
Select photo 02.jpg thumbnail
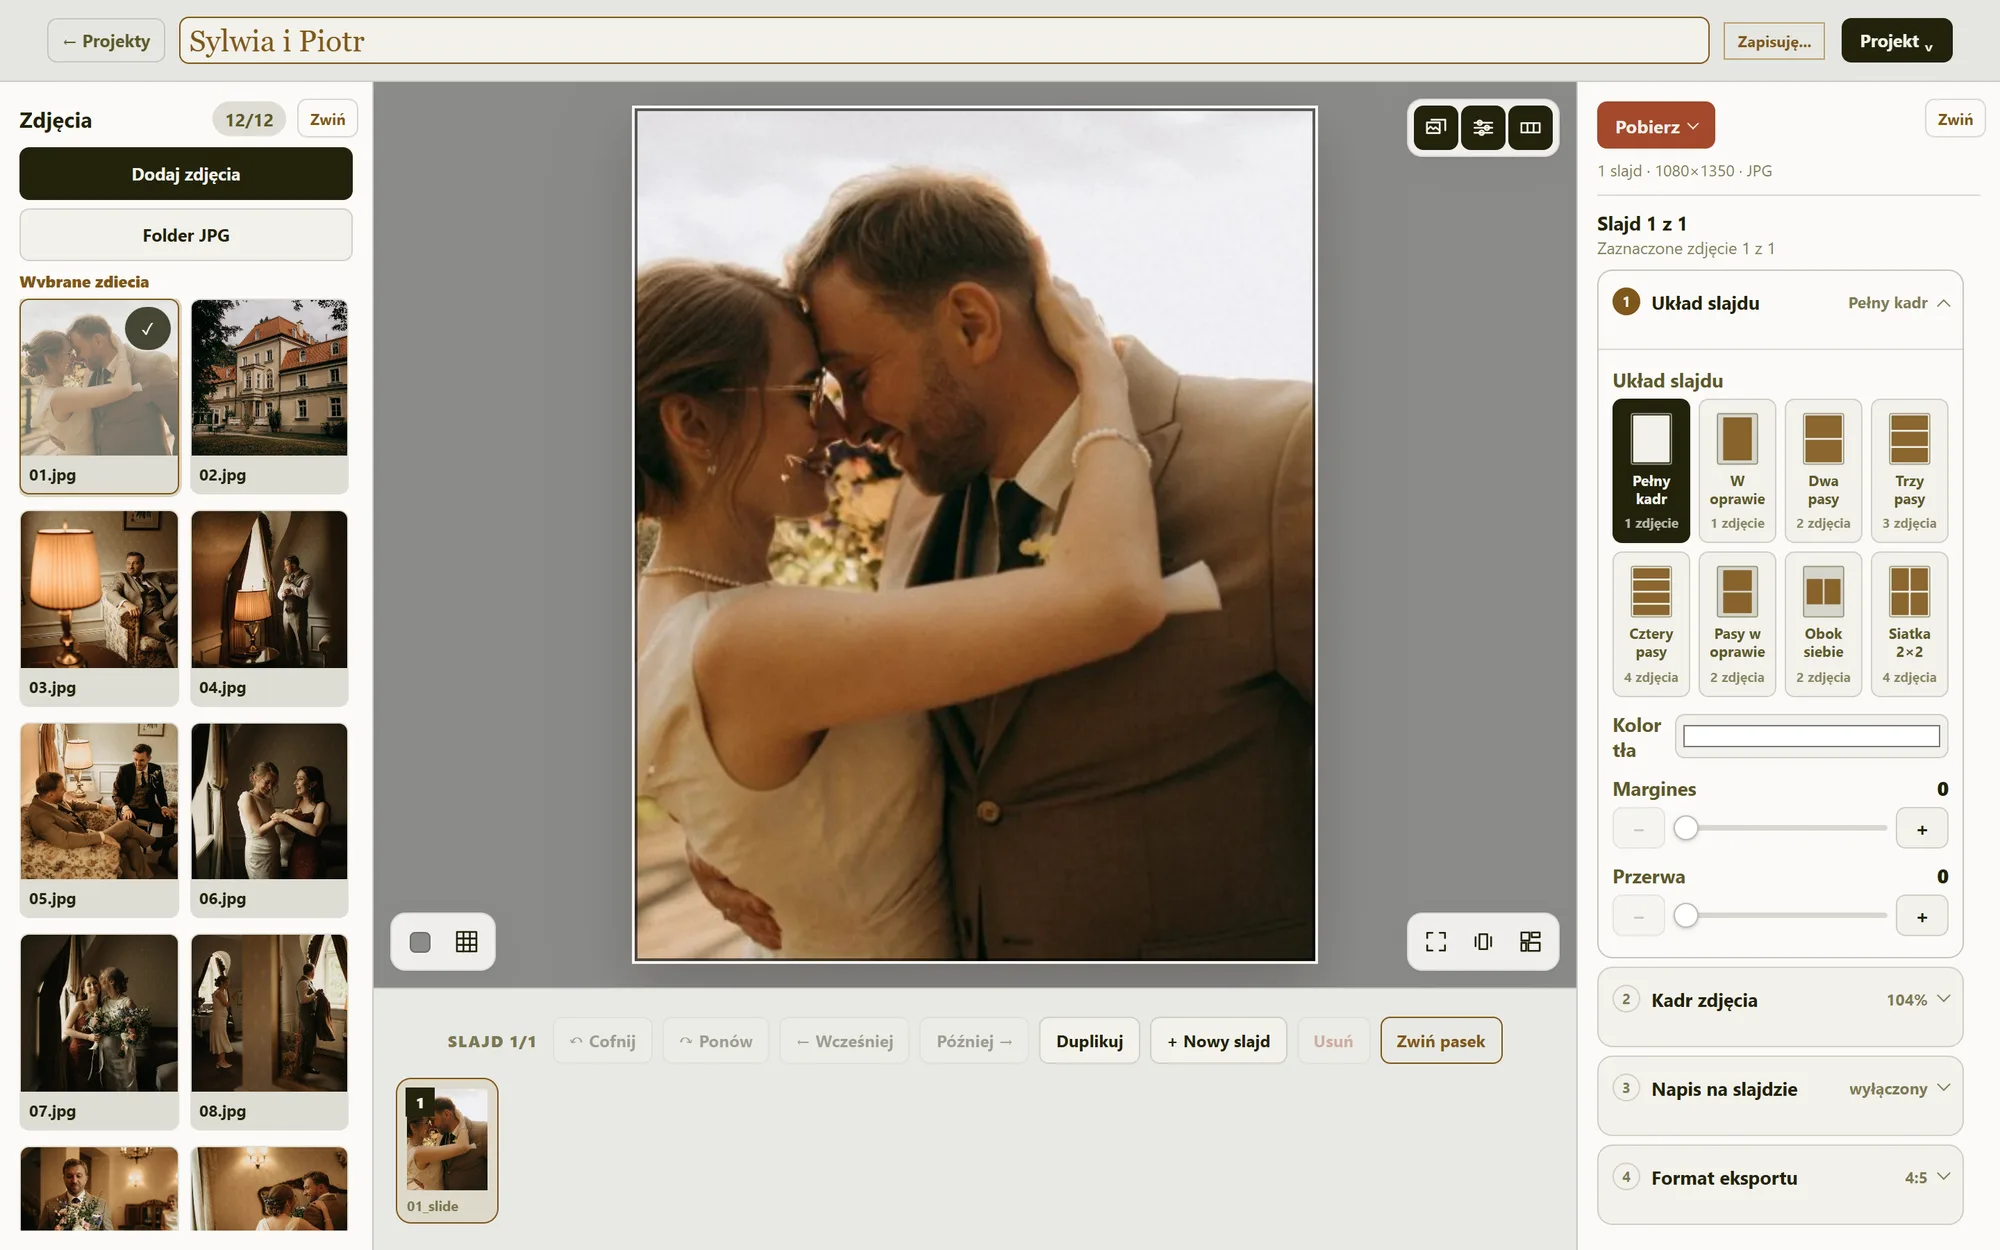coord(269,396)
